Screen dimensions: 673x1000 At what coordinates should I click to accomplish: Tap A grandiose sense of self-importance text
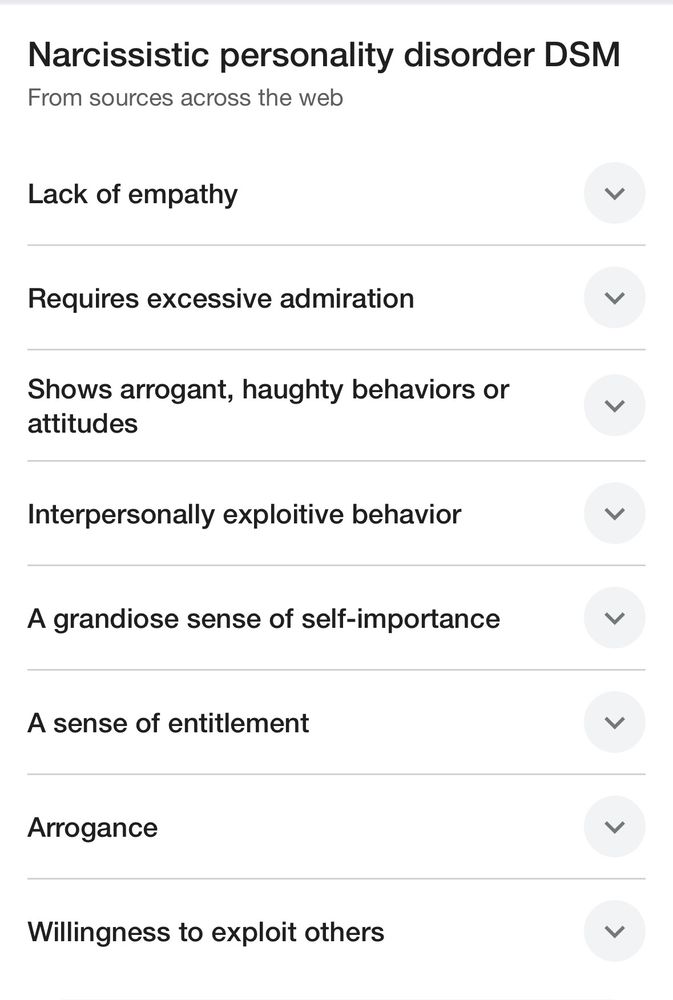264,619
